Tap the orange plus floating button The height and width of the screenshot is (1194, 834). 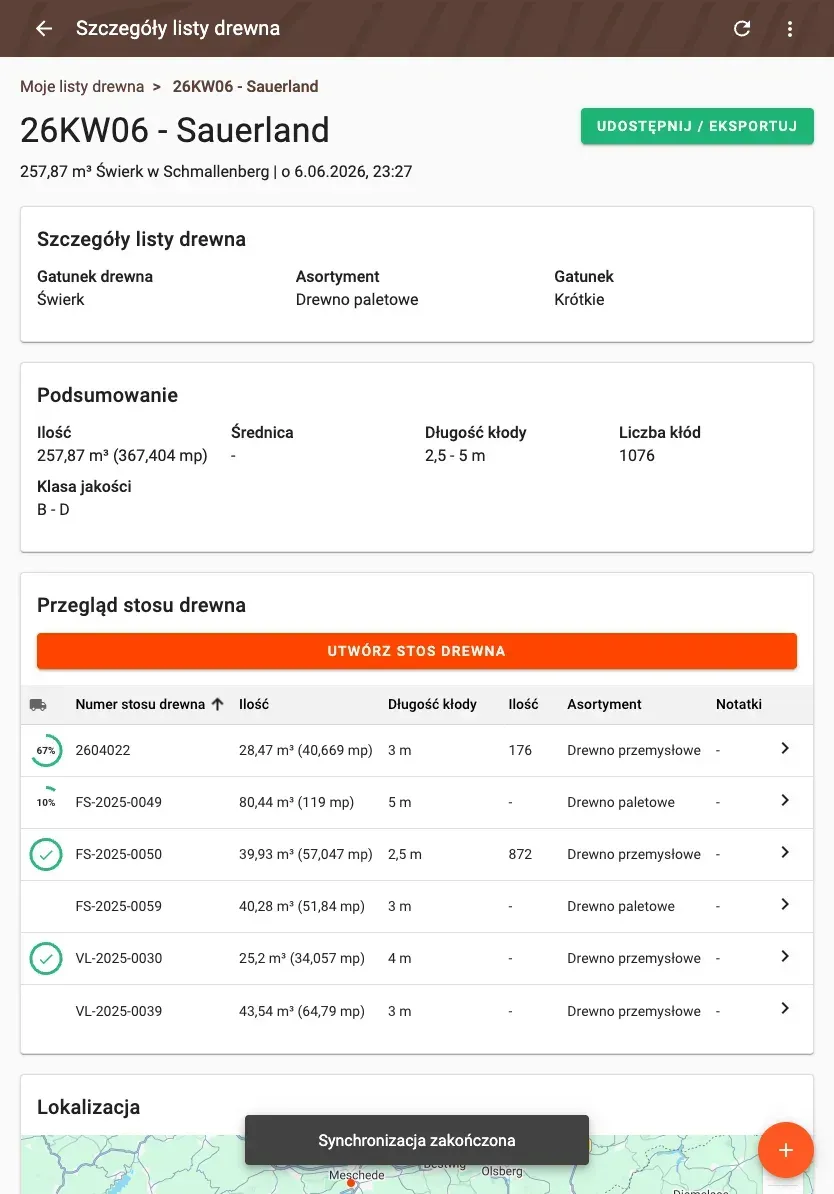[x=785, y=1150]
